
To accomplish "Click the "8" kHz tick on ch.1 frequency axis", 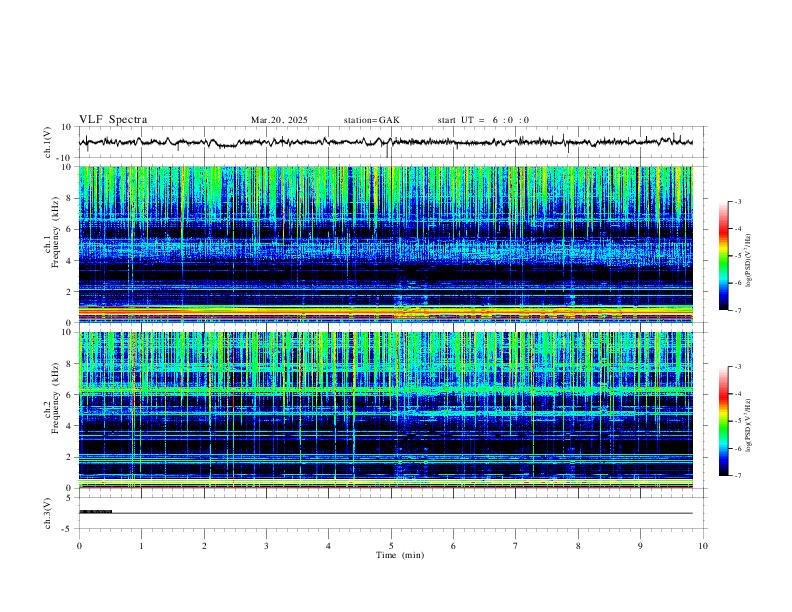I will tap(69, 198).
